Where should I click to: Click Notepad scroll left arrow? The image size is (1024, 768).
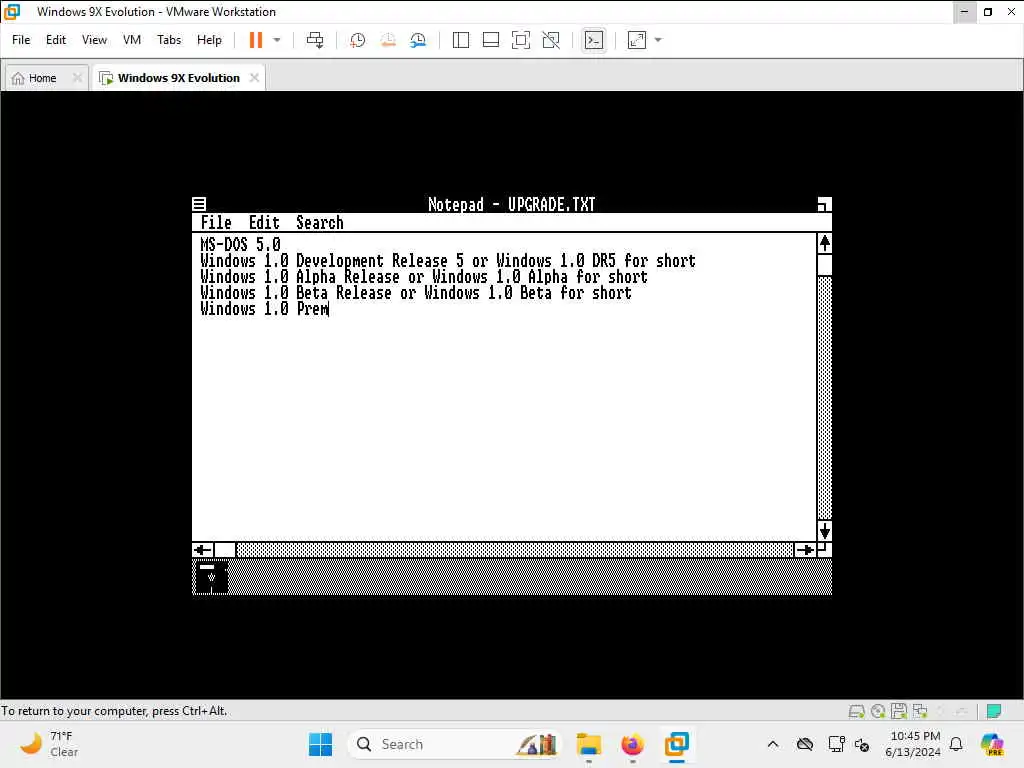pos(203,550)
